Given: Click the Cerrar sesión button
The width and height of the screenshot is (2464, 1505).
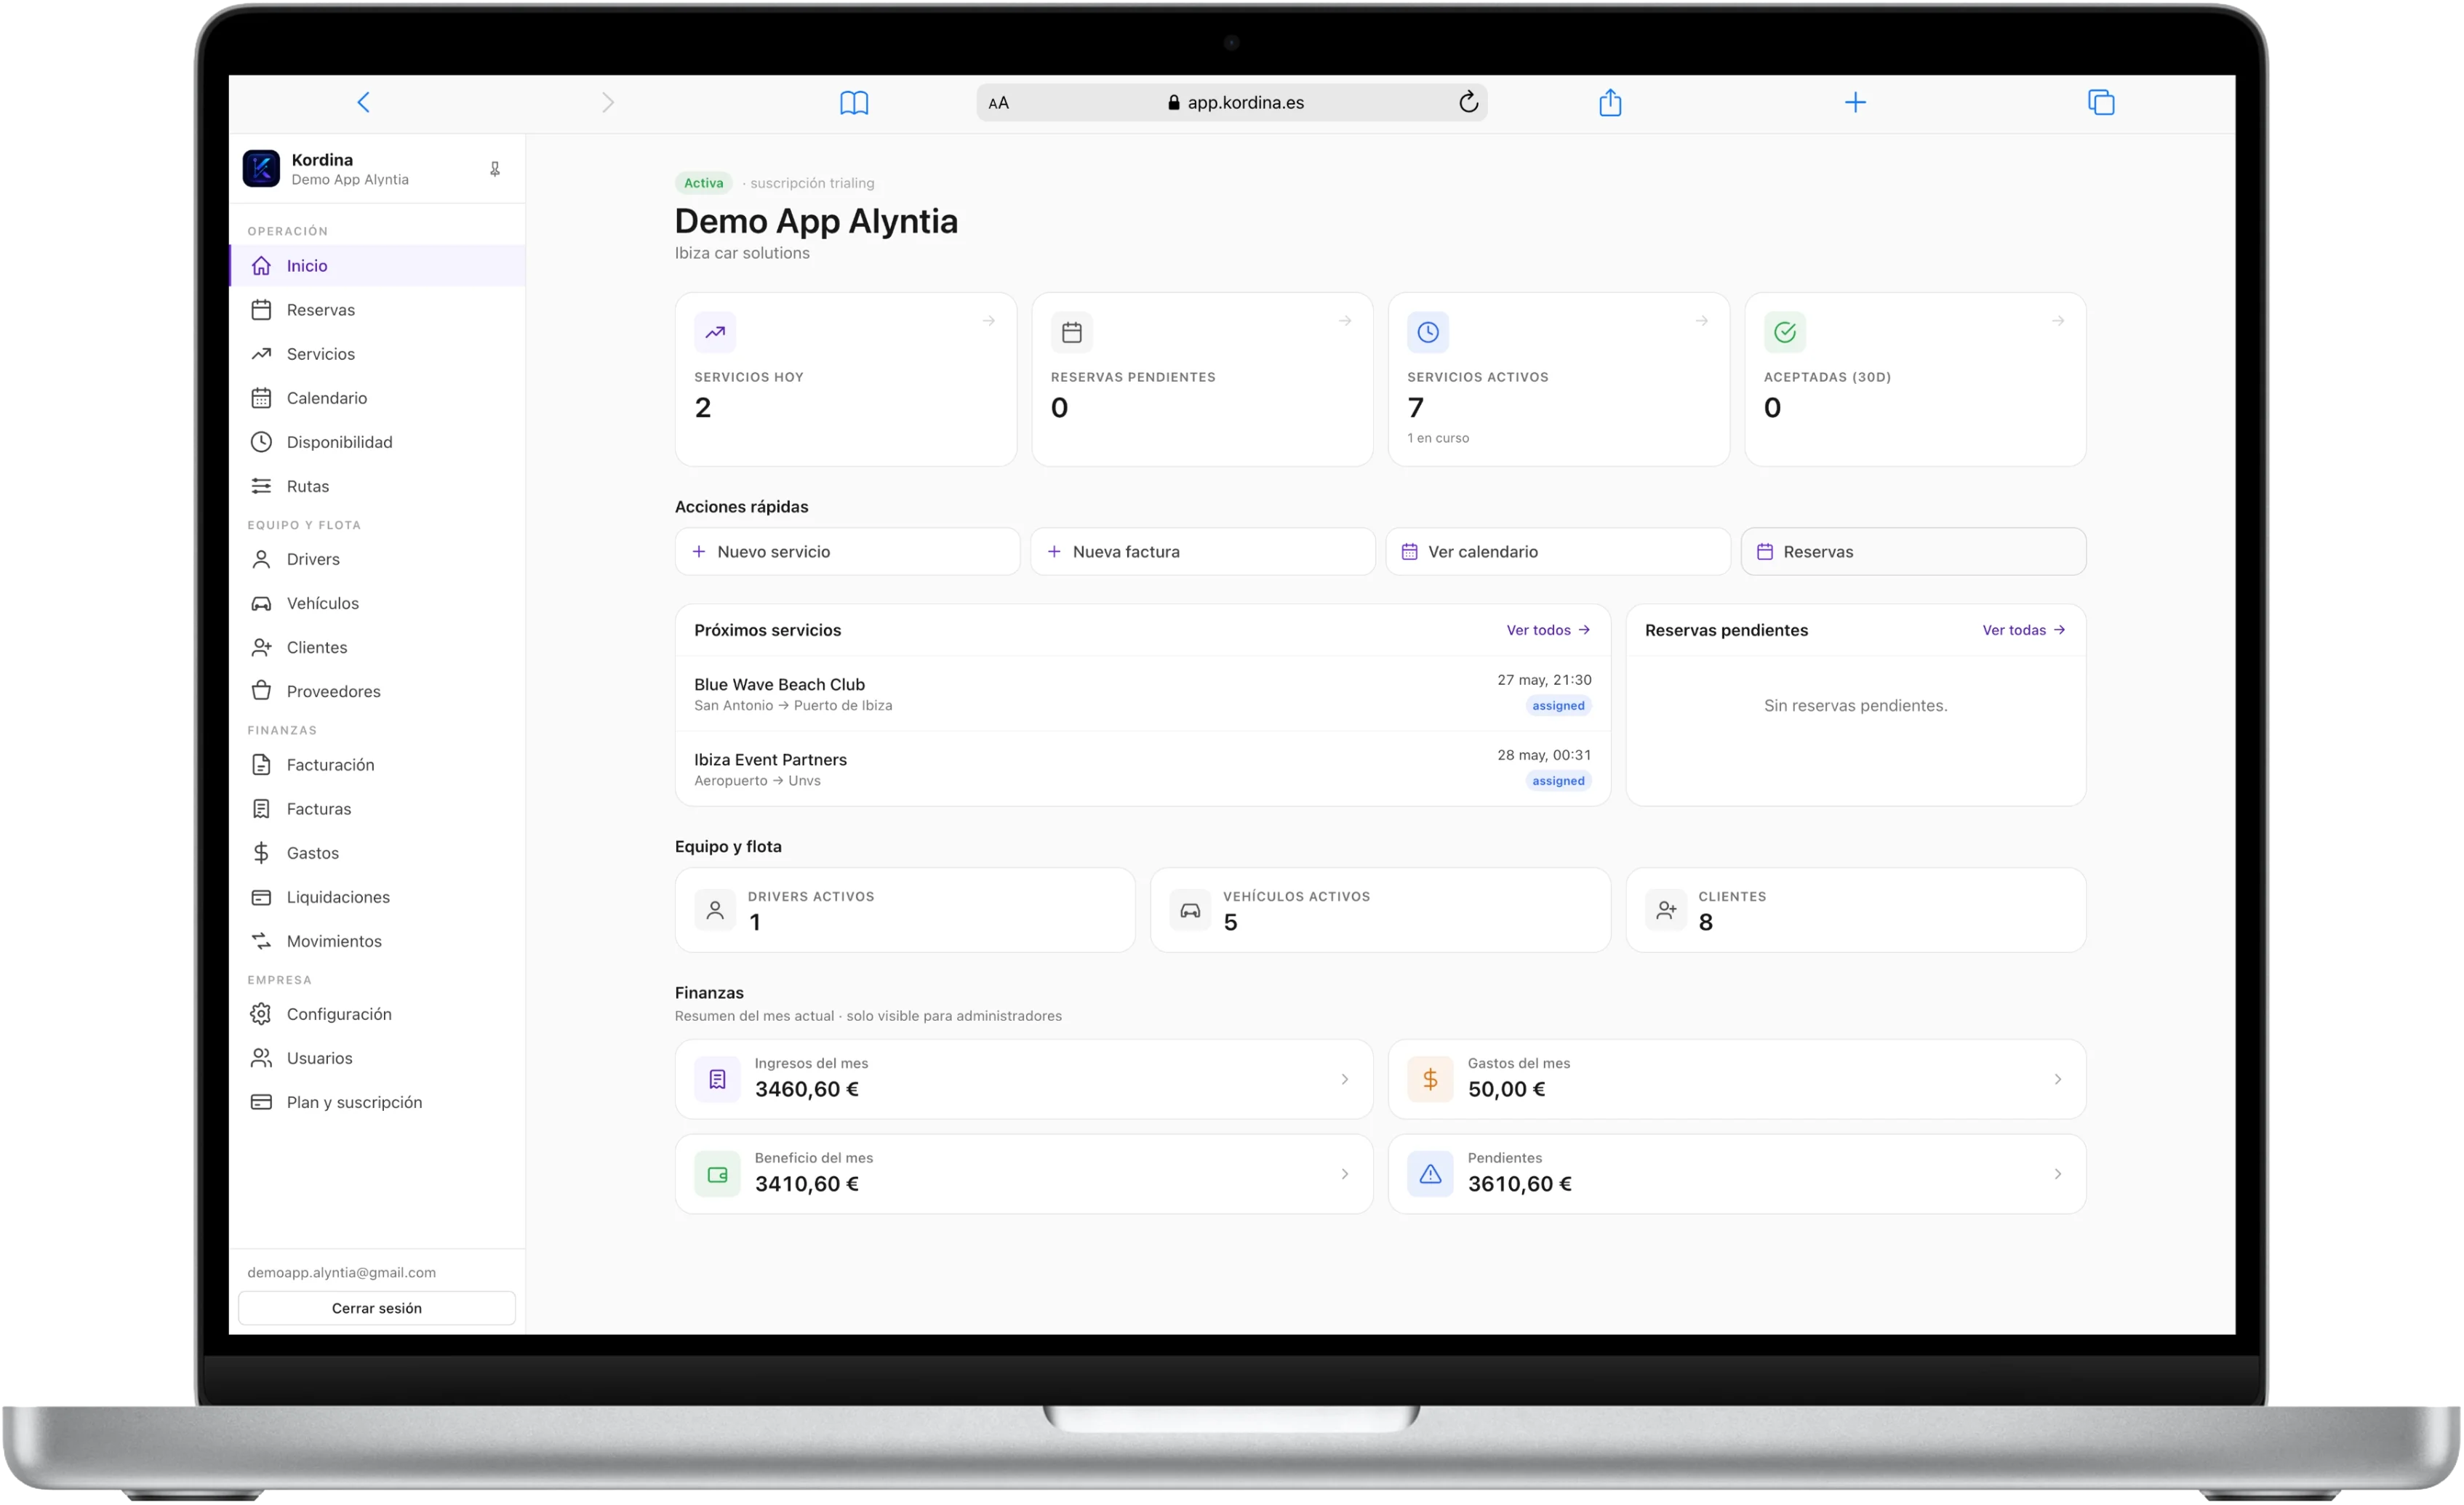Looking at the screenshot, I should click(377, 1308).
